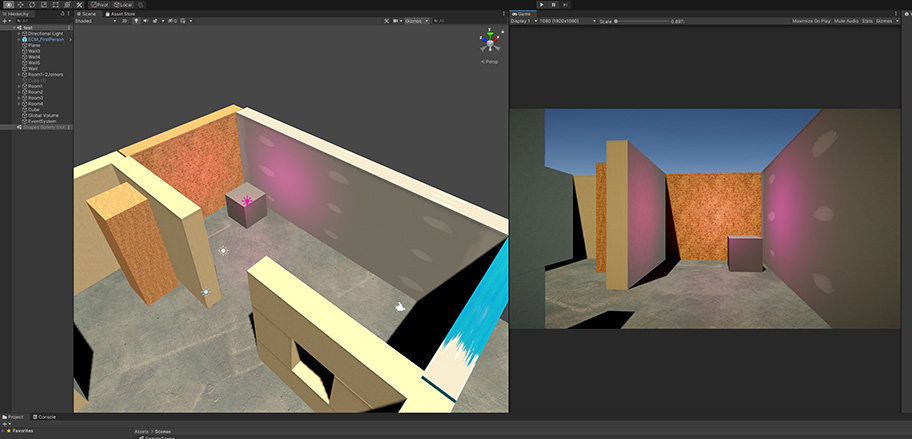Open the Asset Store tab
This screenshot has width=912, height=439.
120,14
